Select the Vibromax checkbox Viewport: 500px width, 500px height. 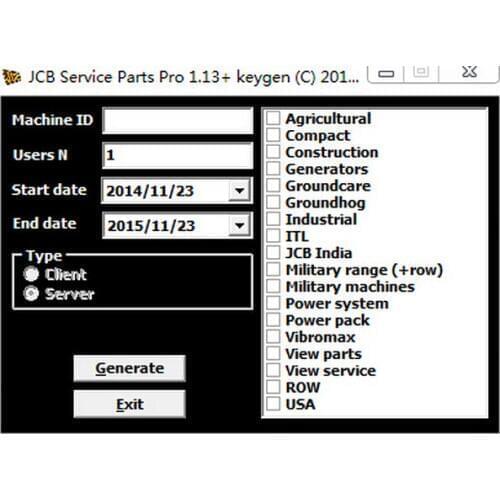(x=273, y=336)
